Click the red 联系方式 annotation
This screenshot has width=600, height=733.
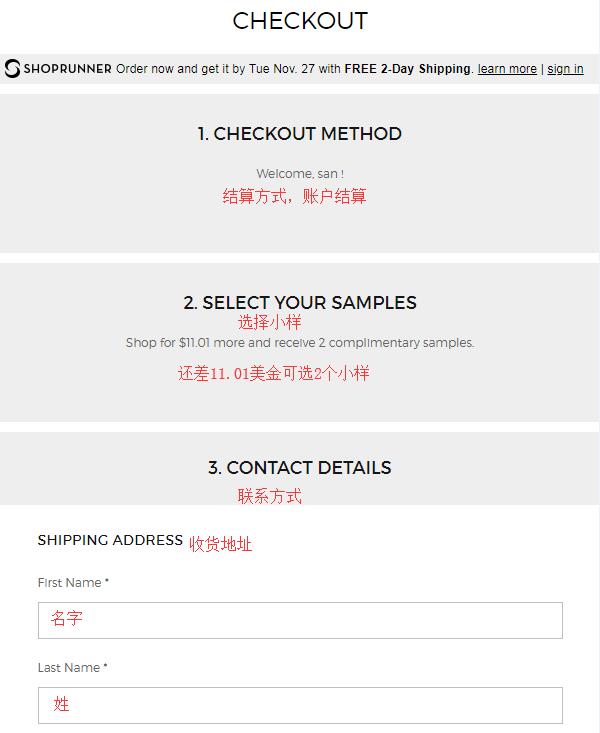point(270,496)
